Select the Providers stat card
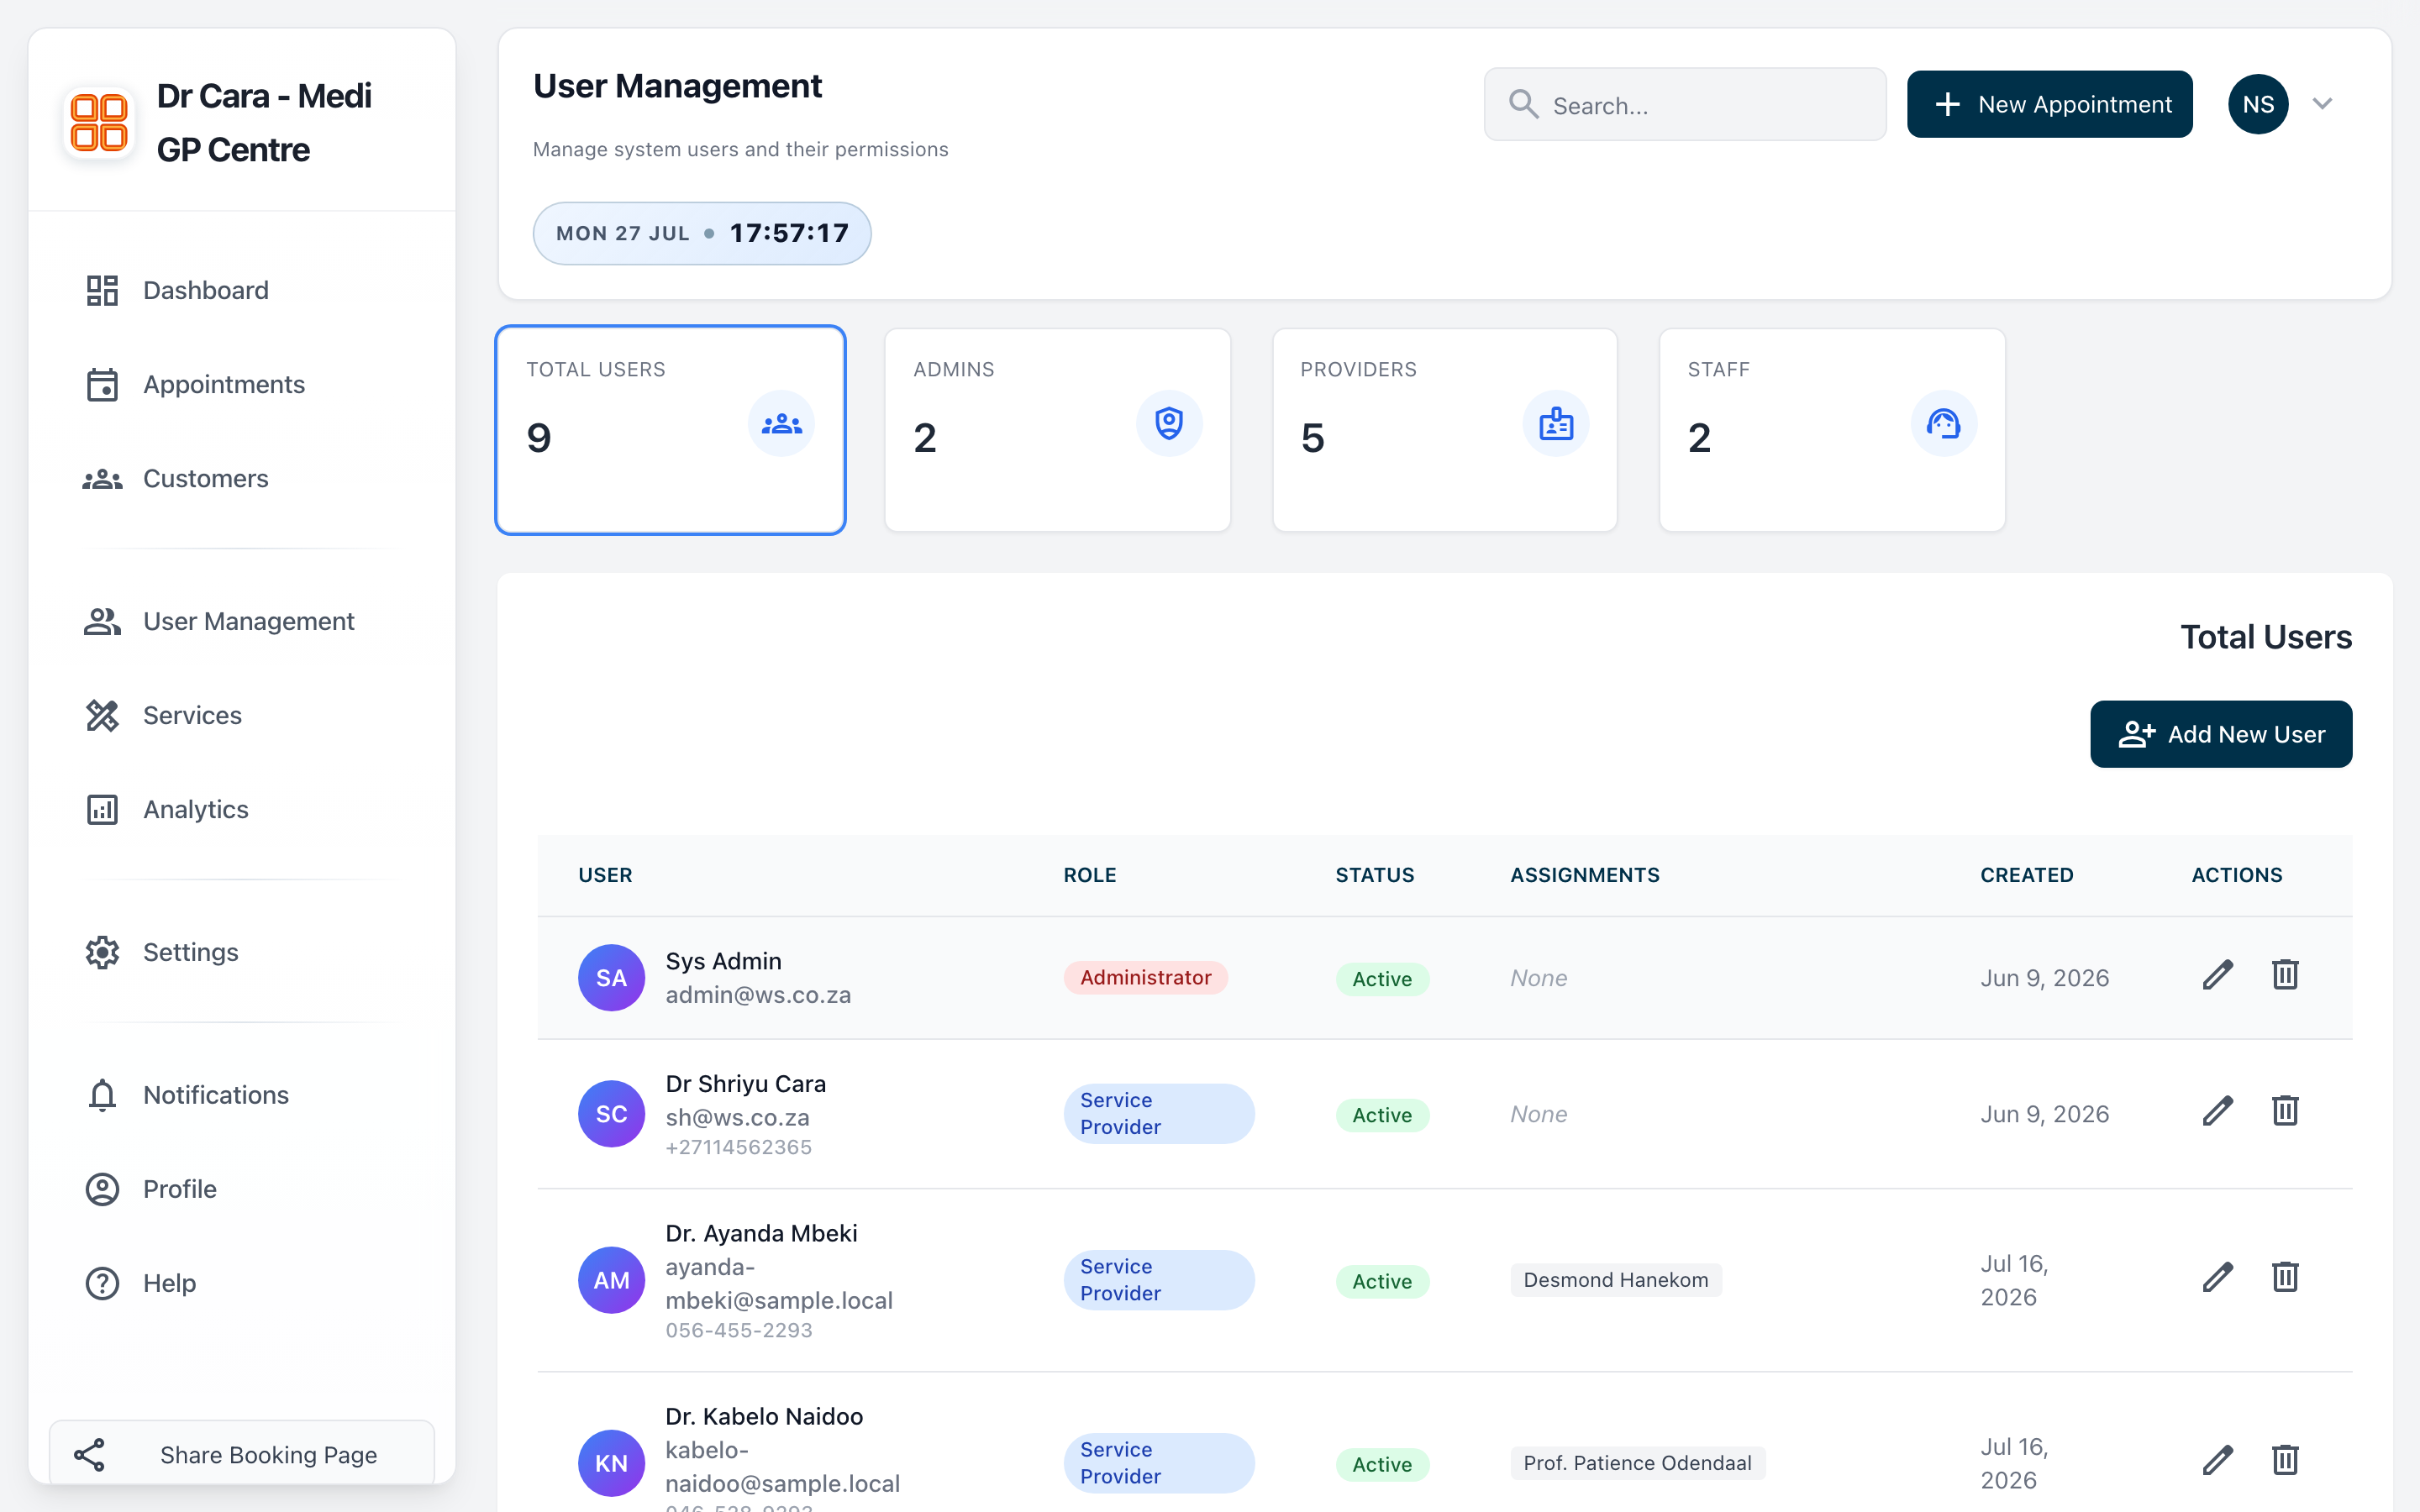The width and height of the screenshot is (2420, 1512). [1444, 430]
